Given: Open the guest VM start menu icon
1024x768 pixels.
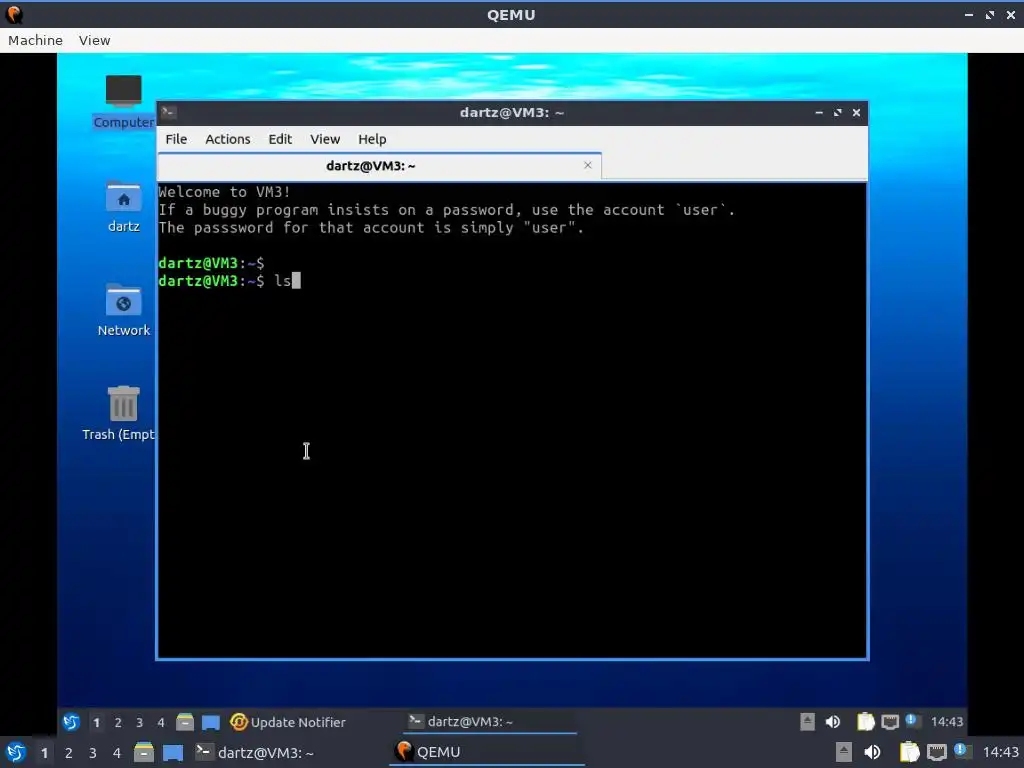Looking at the screenshot, I should (71, 722).
